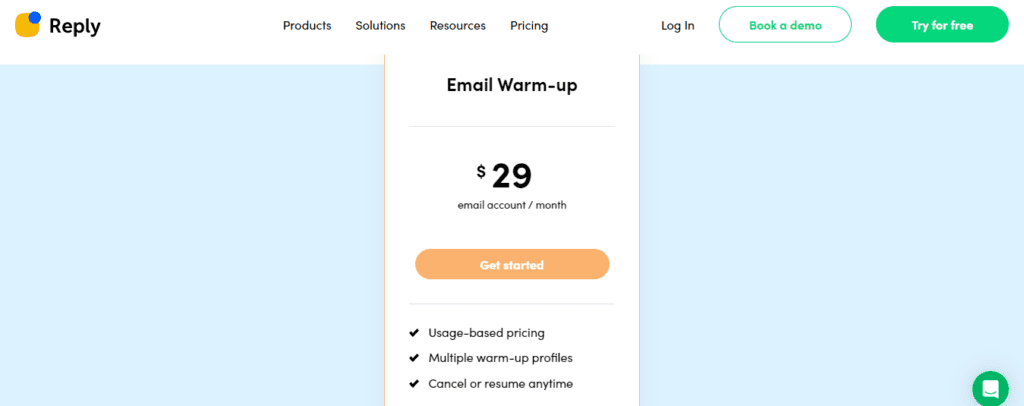The height and width of the screenshot is (406, 1024).
Task: Click the email account / month label
Action: coord(512,205)
